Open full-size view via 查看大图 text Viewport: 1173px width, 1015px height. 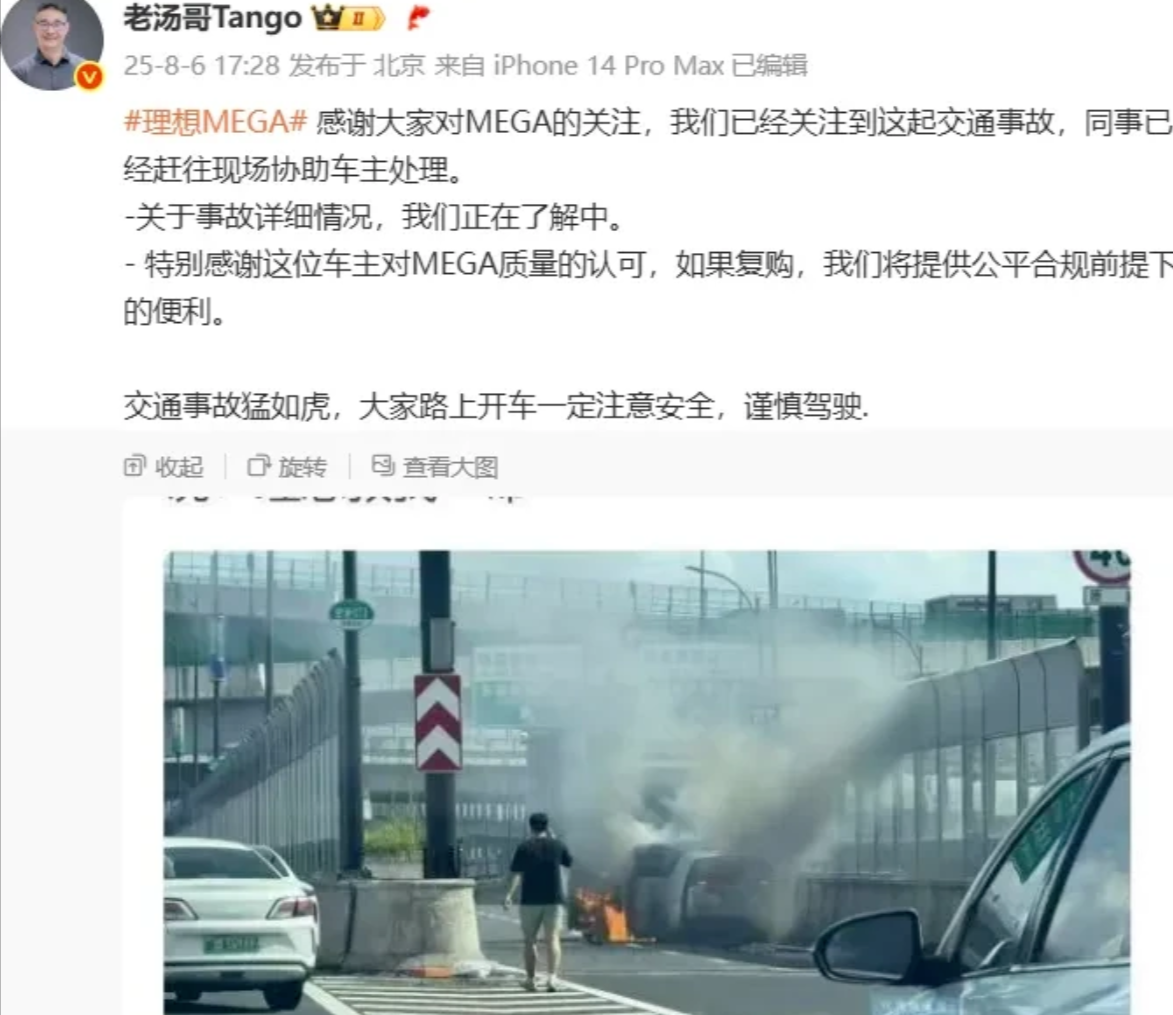450,467
